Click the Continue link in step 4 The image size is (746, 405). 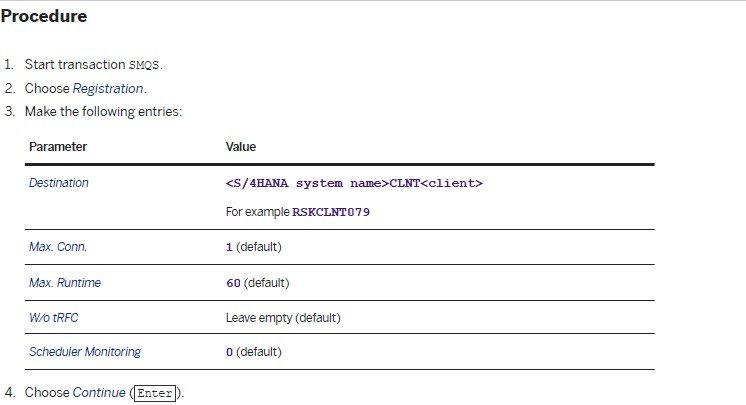pyautogui.click(x=99, y=393)
